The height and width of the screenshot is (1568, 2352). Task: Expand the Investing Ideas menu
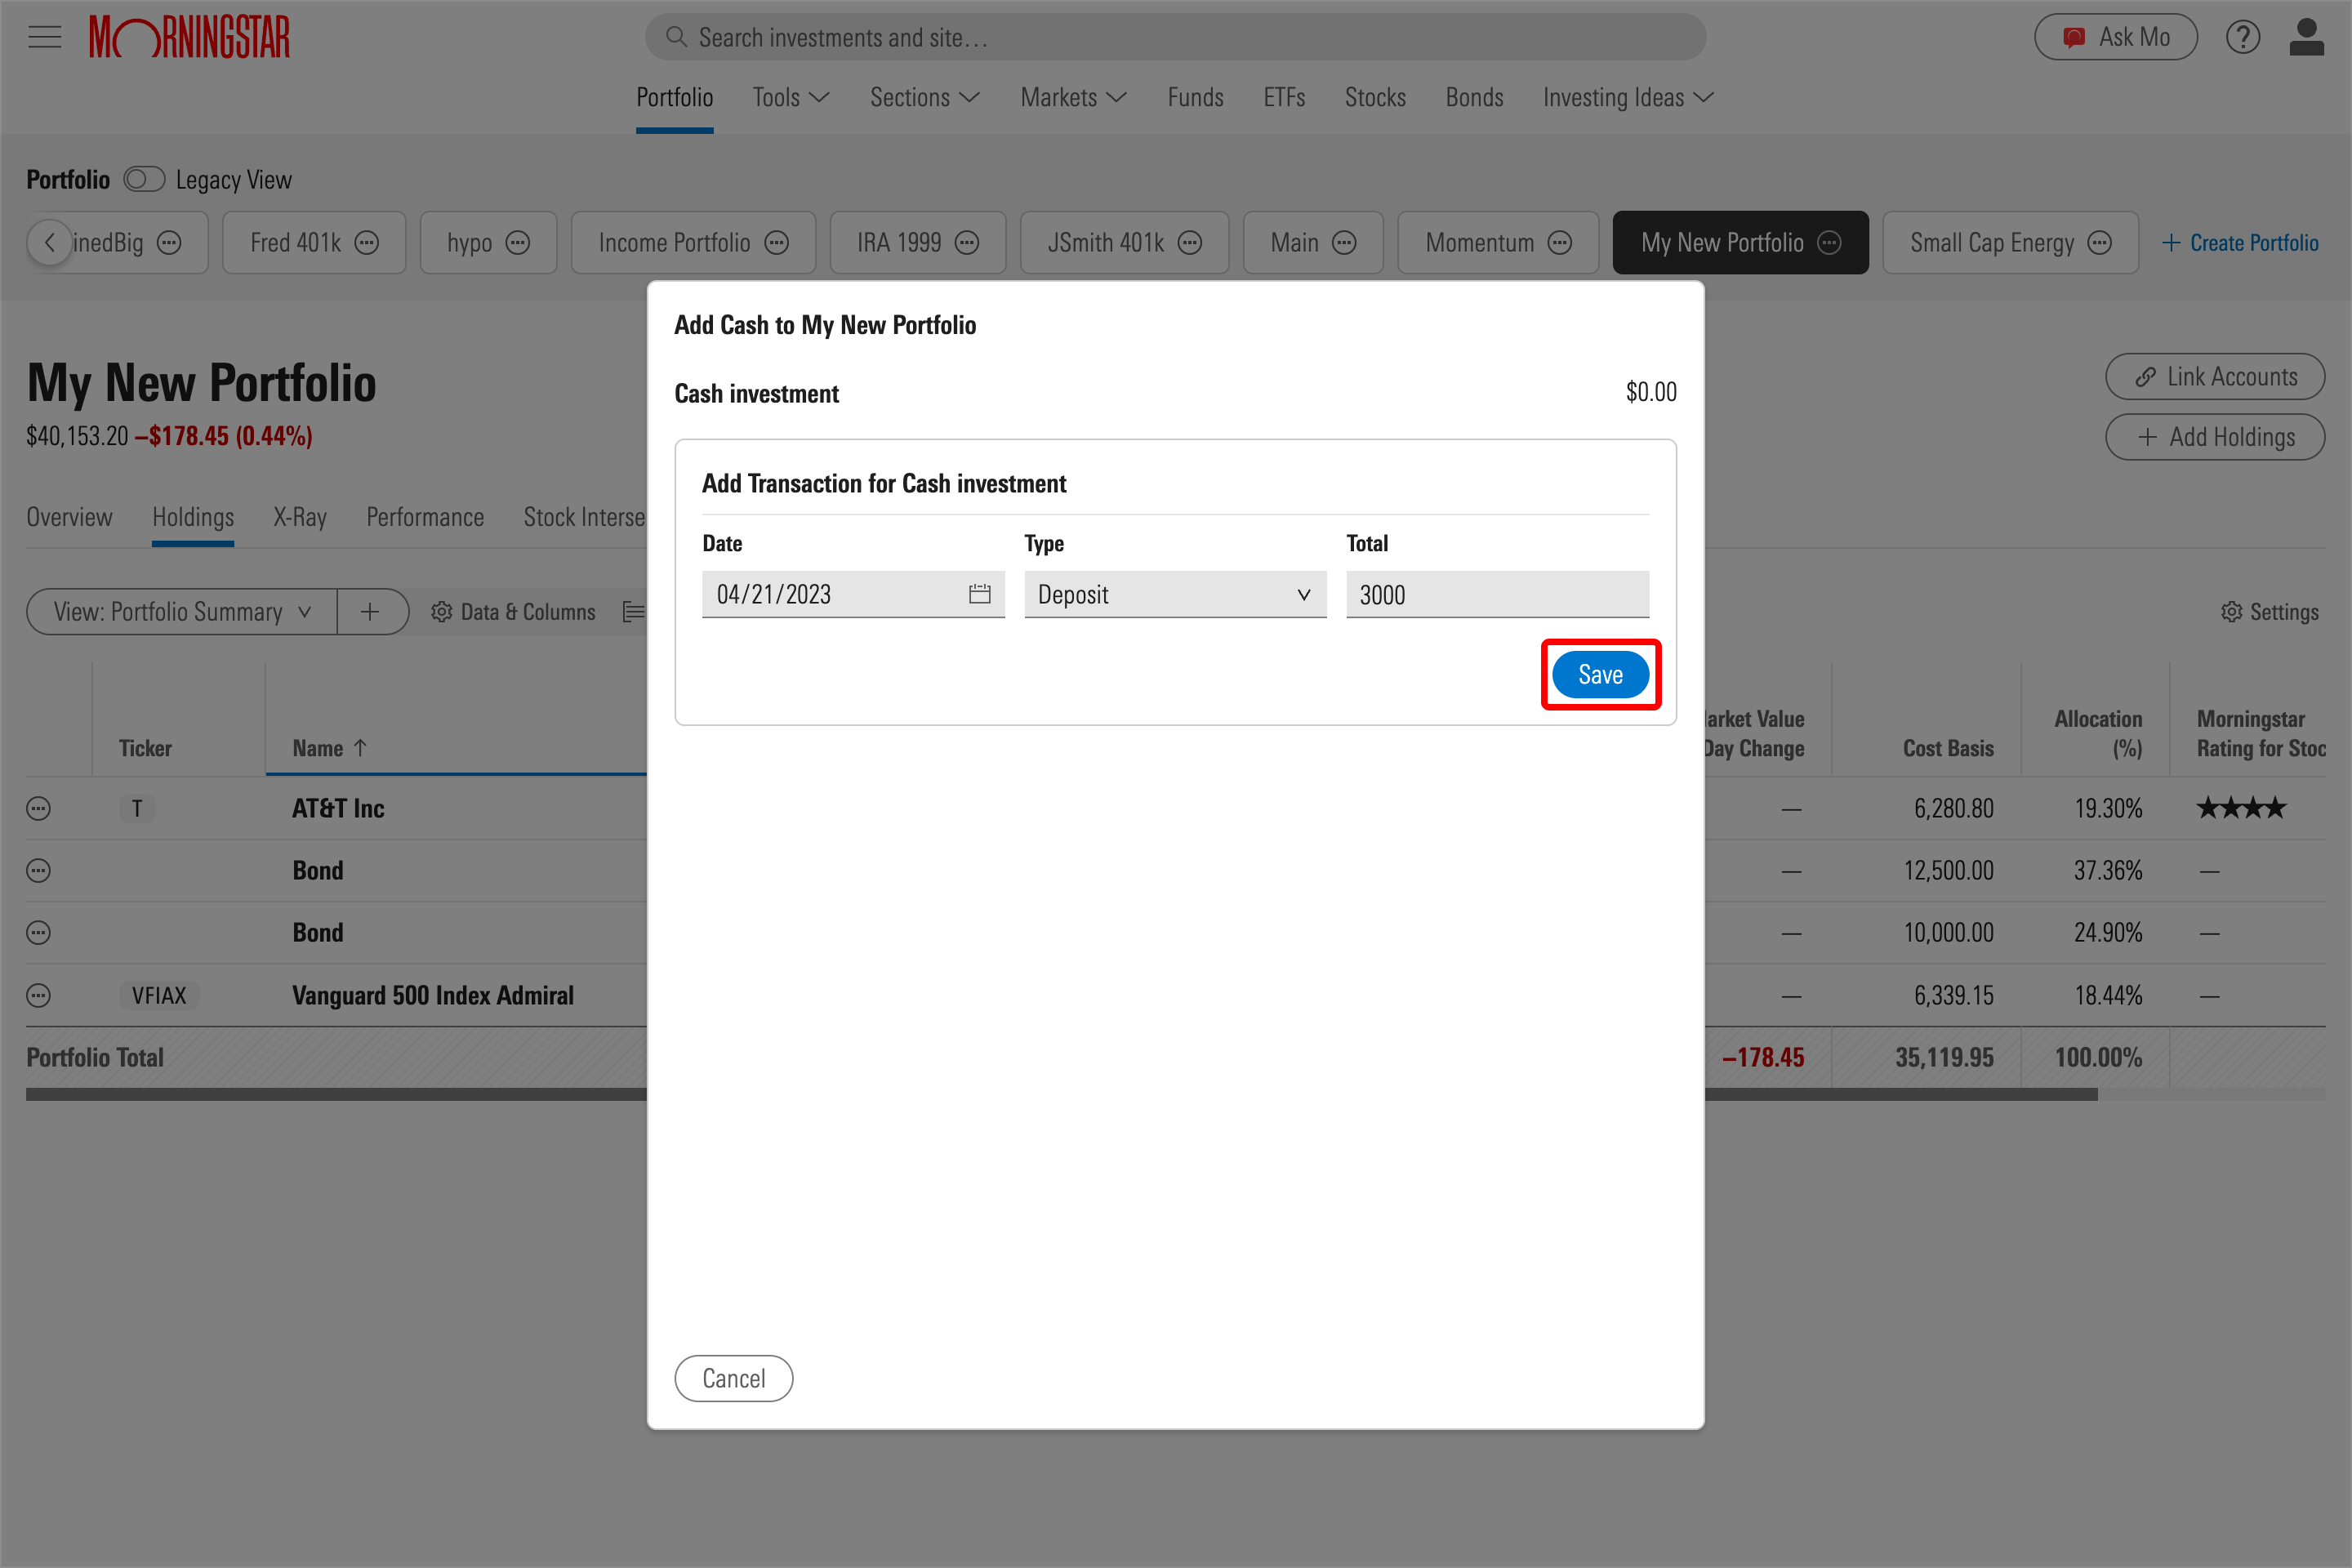click(x=1628, y=97)
